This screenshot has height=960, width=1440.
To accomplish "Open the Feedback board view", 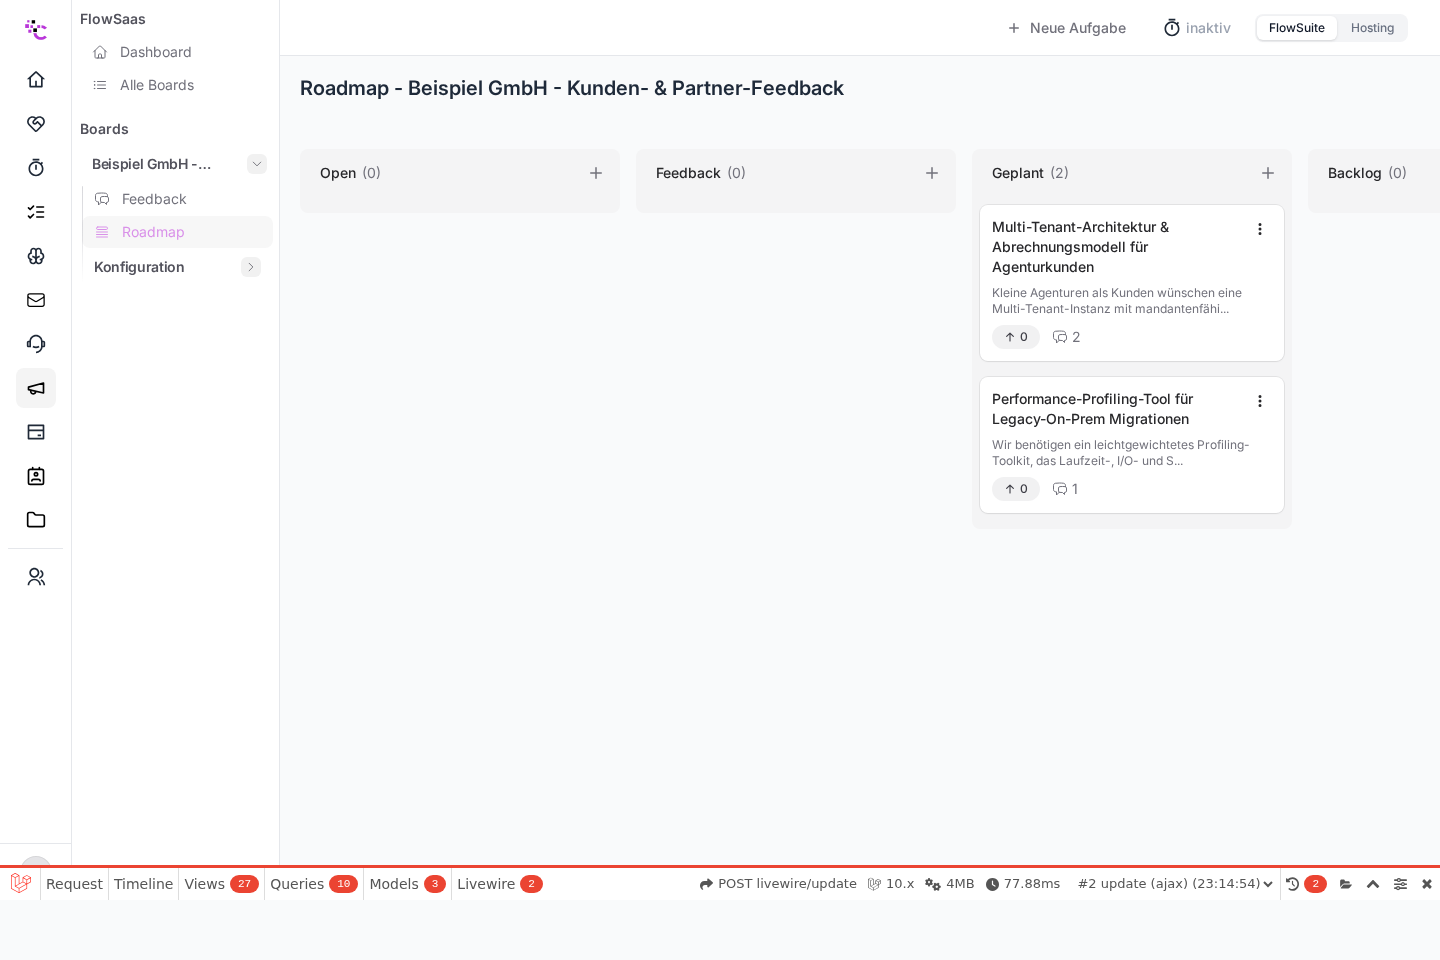I will [x=154, y=199].
